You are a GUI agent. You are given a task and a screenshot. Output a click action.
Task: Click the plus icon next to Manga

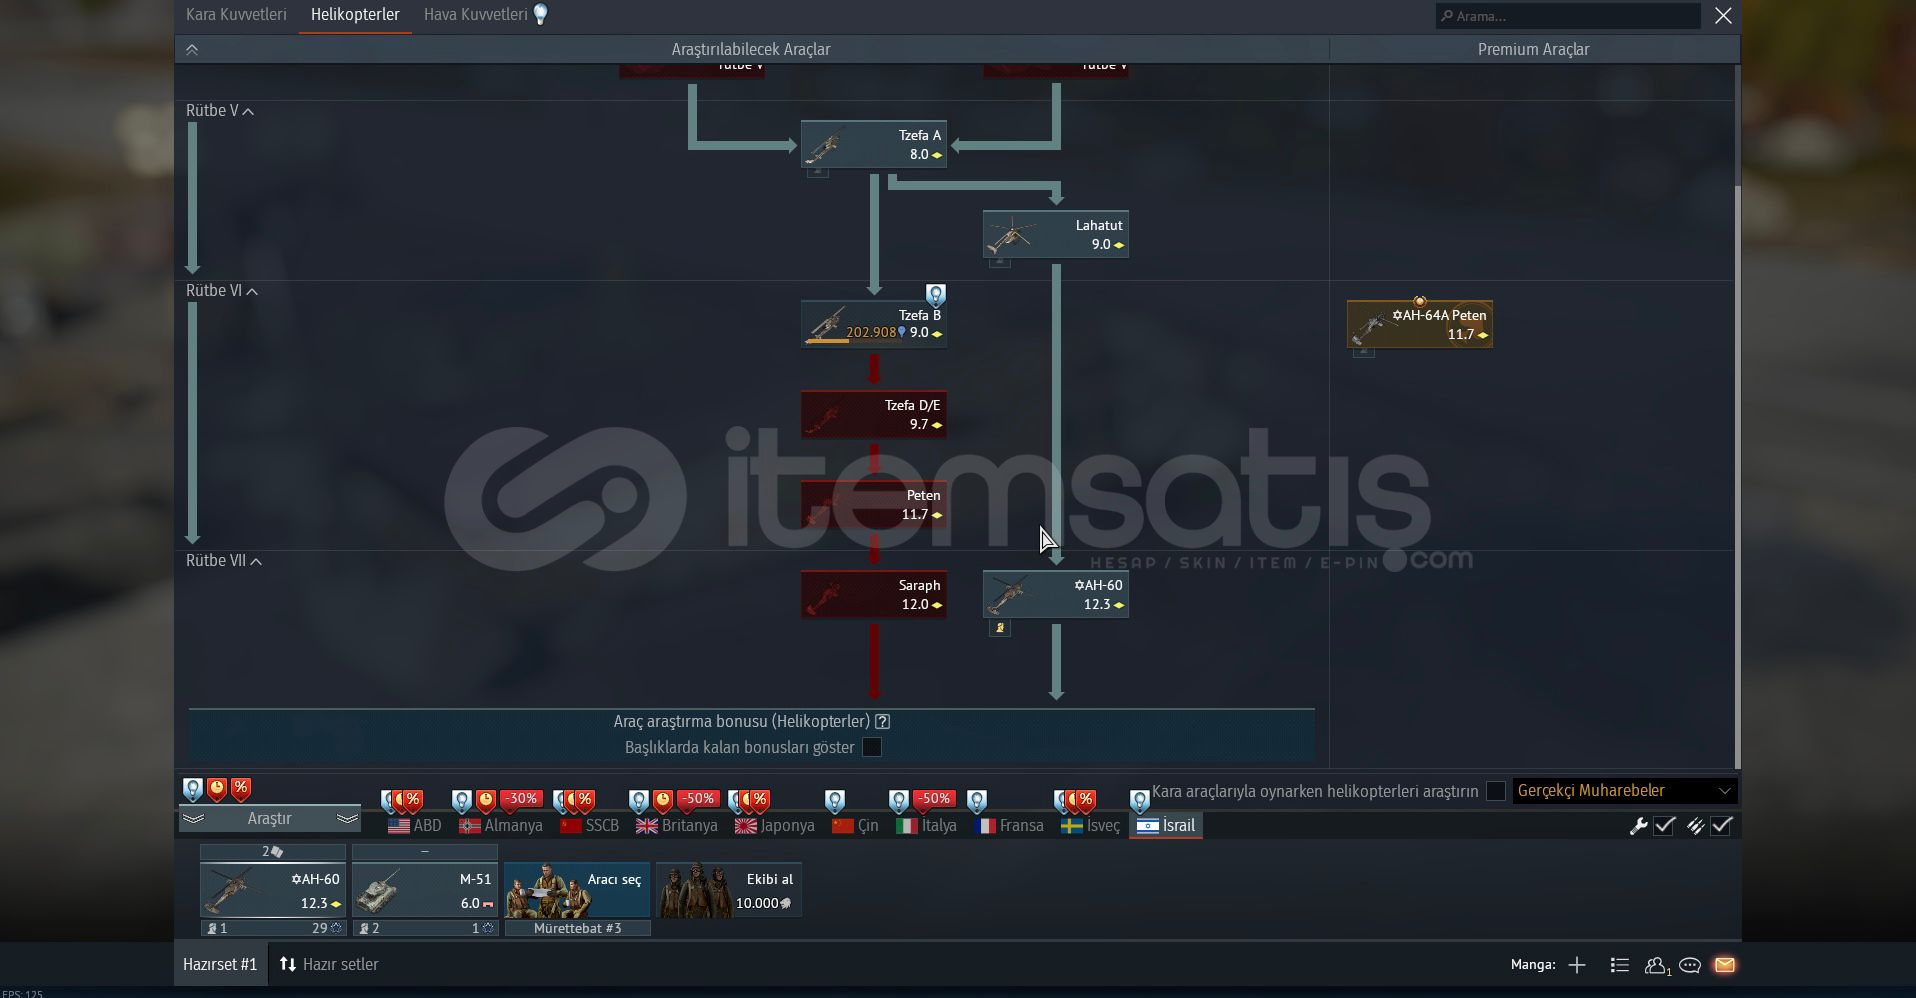(1577, 965)
